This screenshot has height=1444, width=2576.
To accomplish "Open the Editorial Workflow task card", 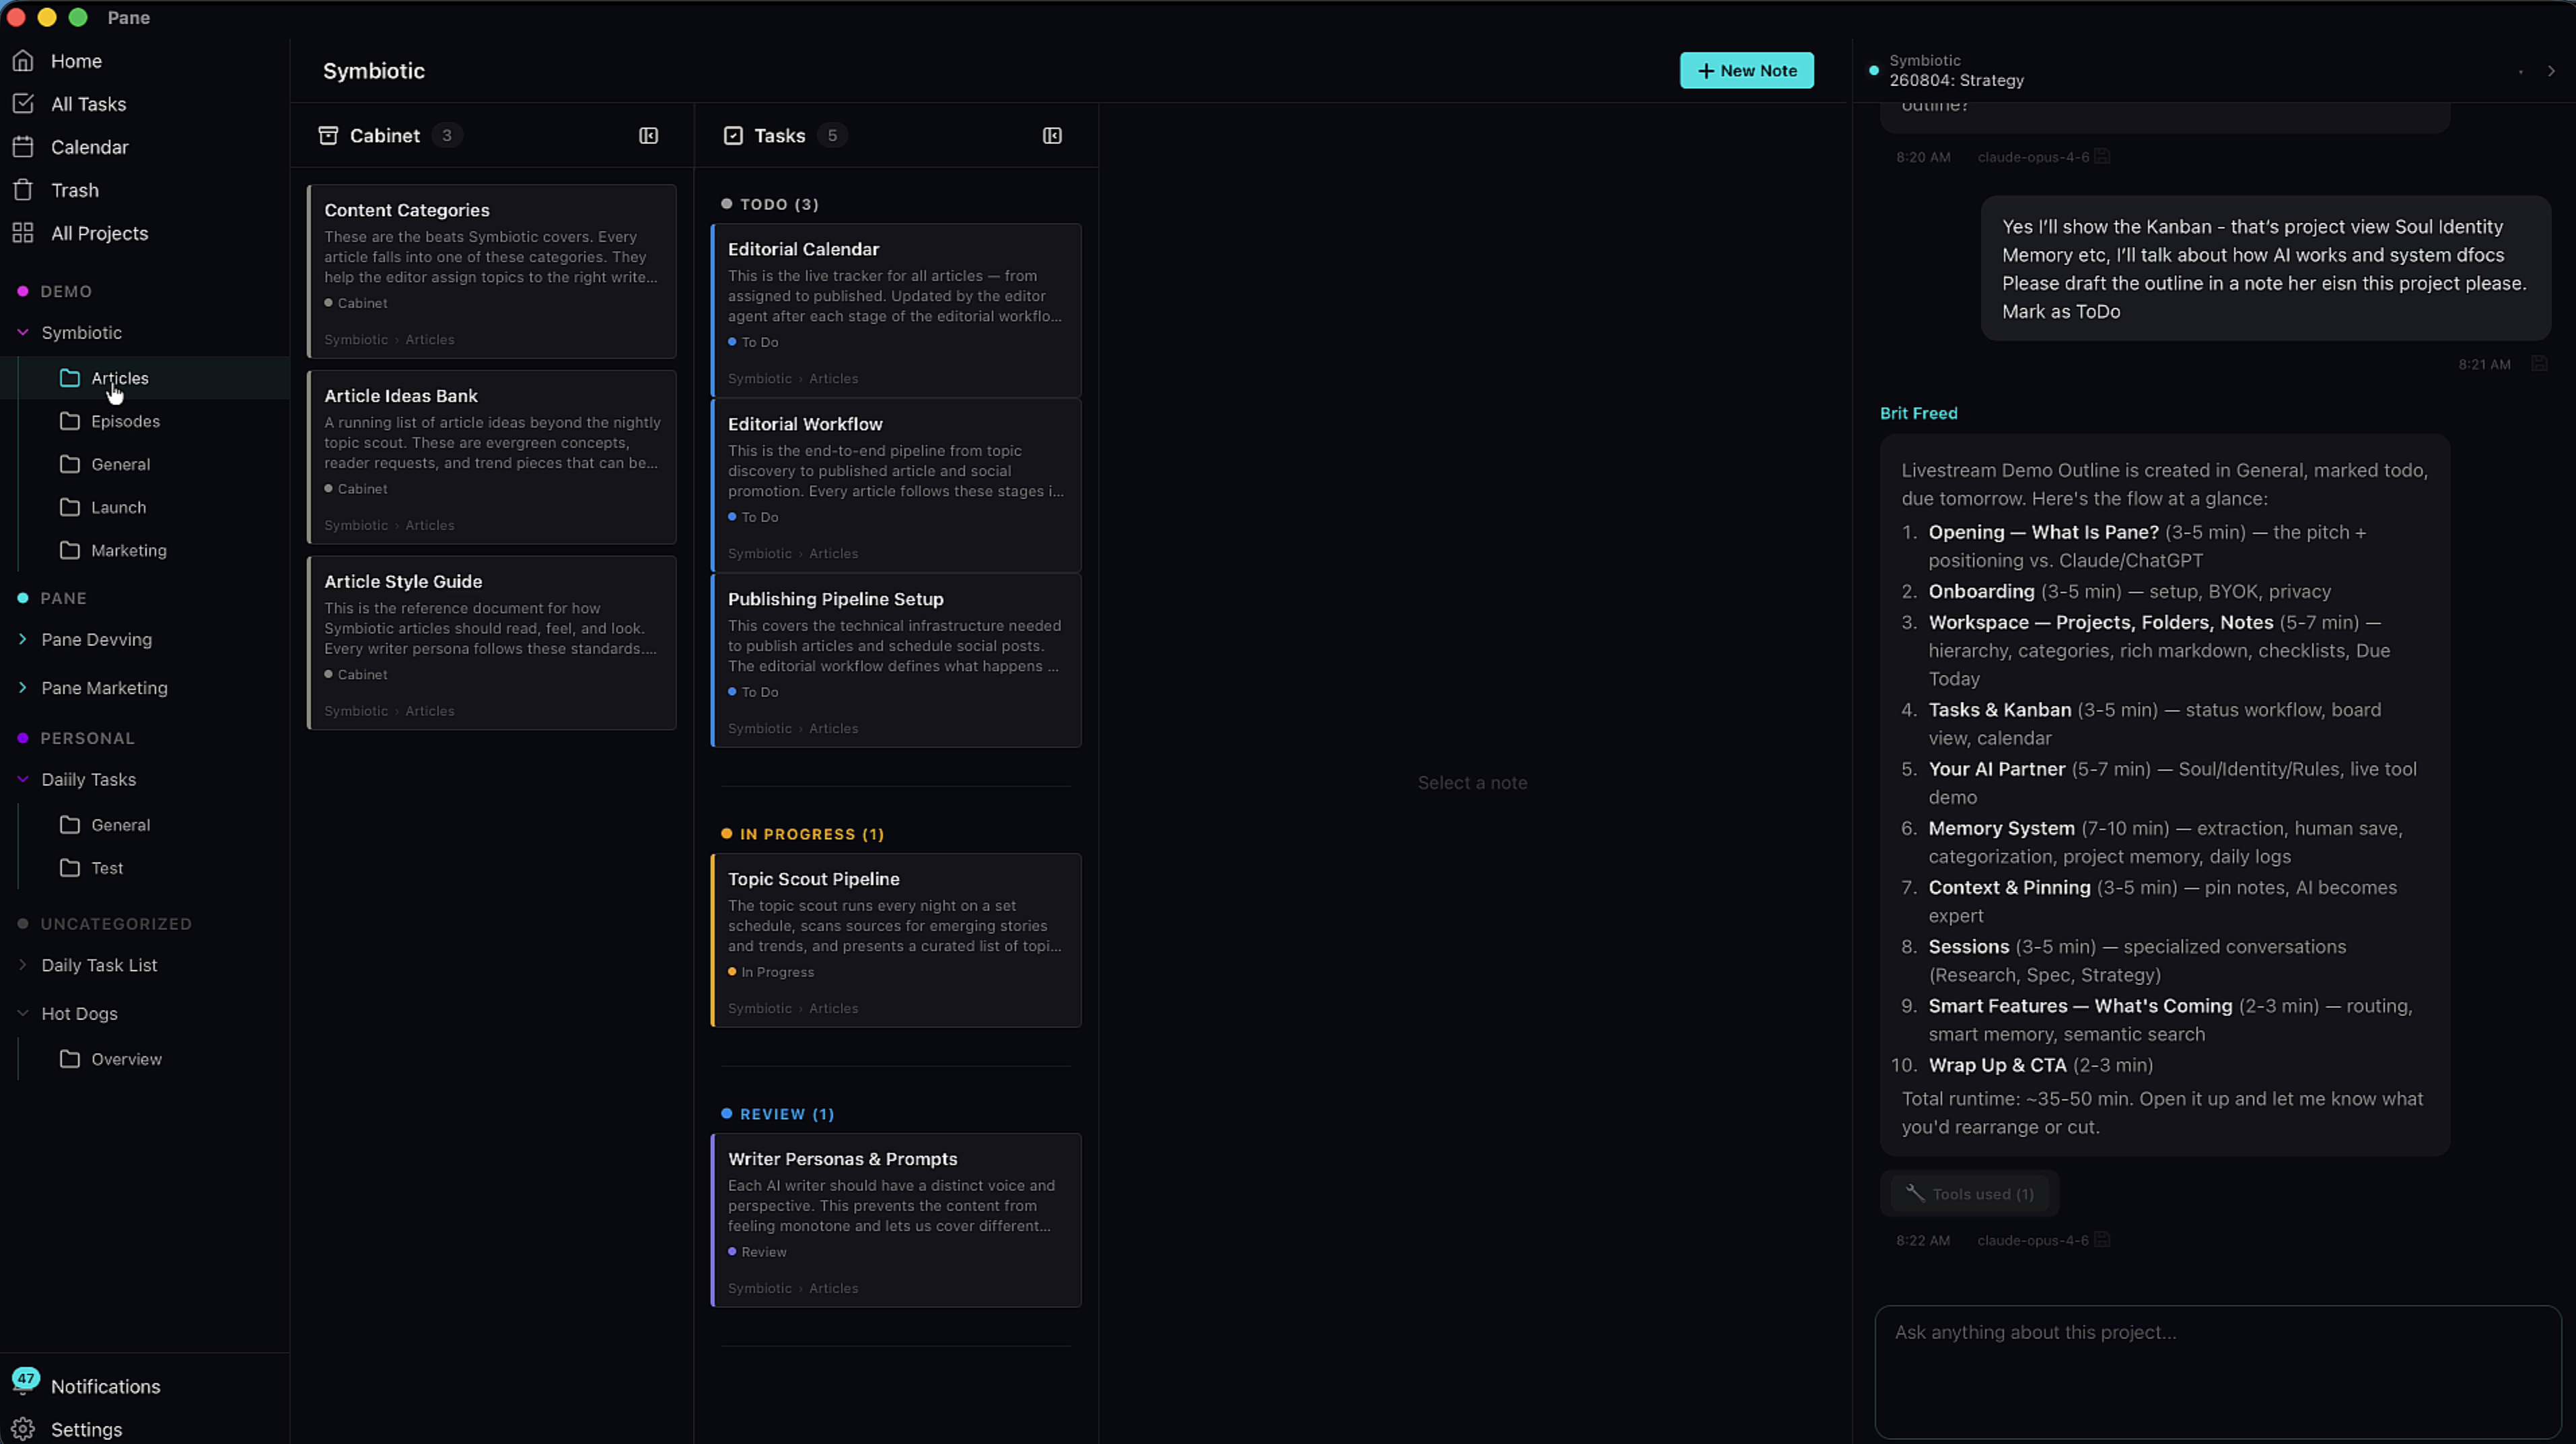I will coord(896,485).
